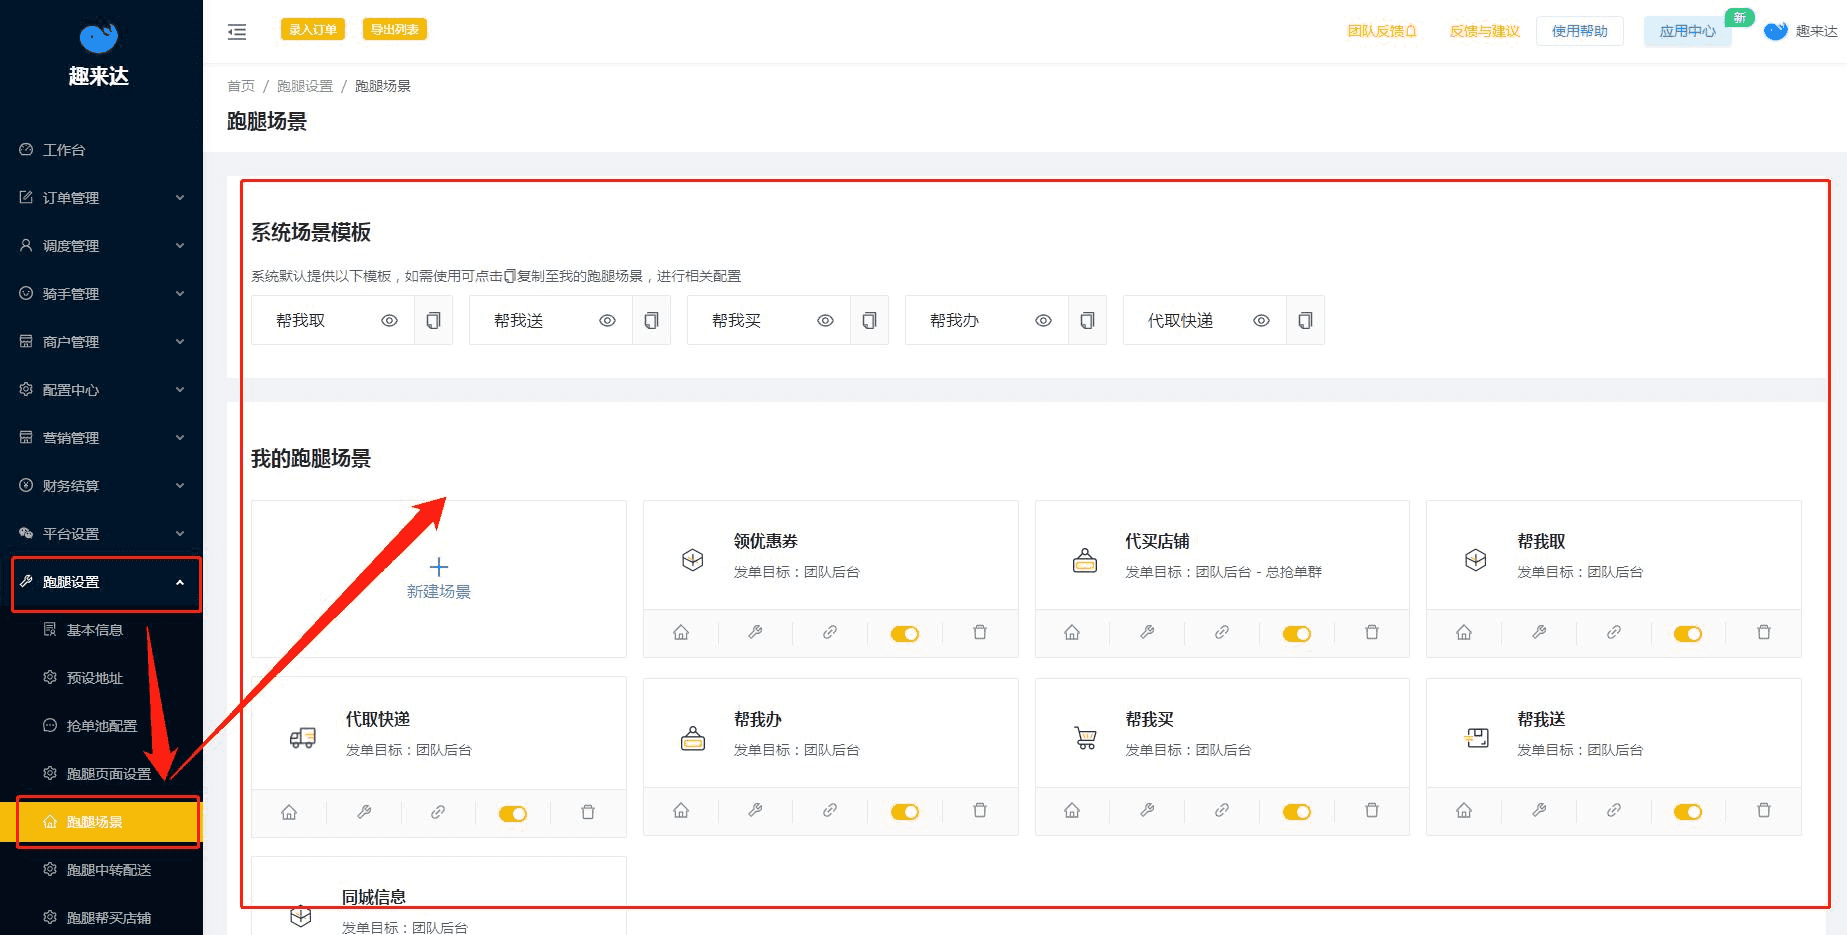Screen dimensions: 1847x935
Task: Copy link of the 帮我办 scene card
Action: point(830,810)
